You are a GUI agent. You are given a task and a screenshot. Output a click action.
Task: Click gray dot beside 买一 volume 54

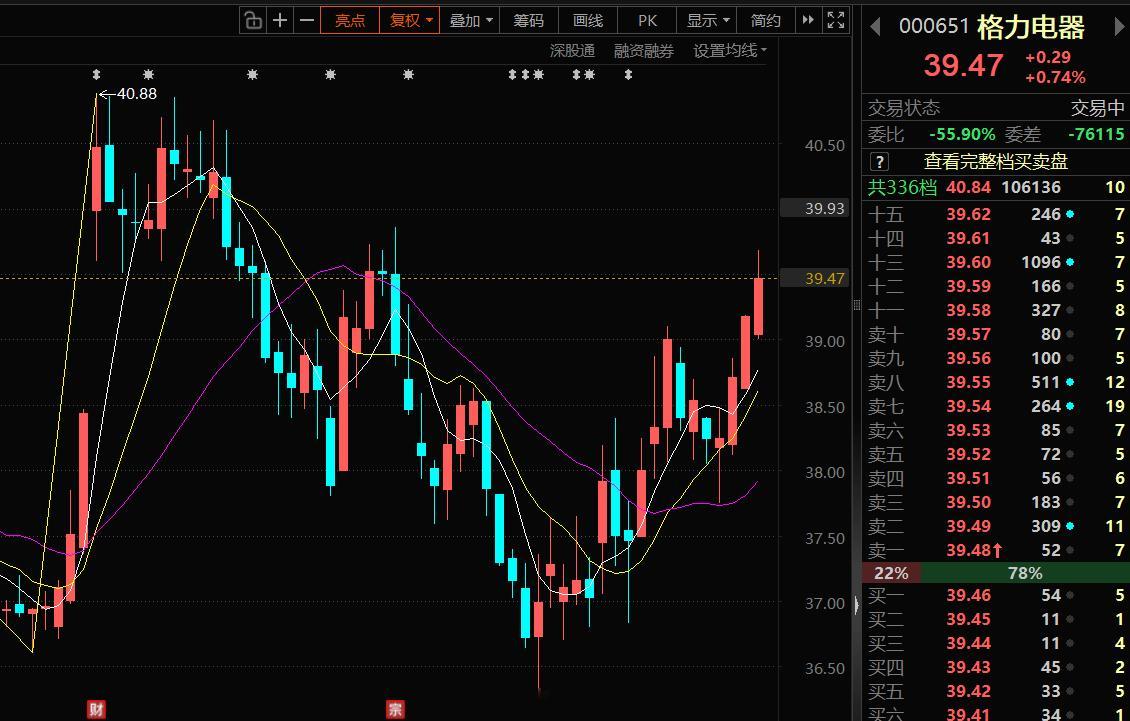1070,596
